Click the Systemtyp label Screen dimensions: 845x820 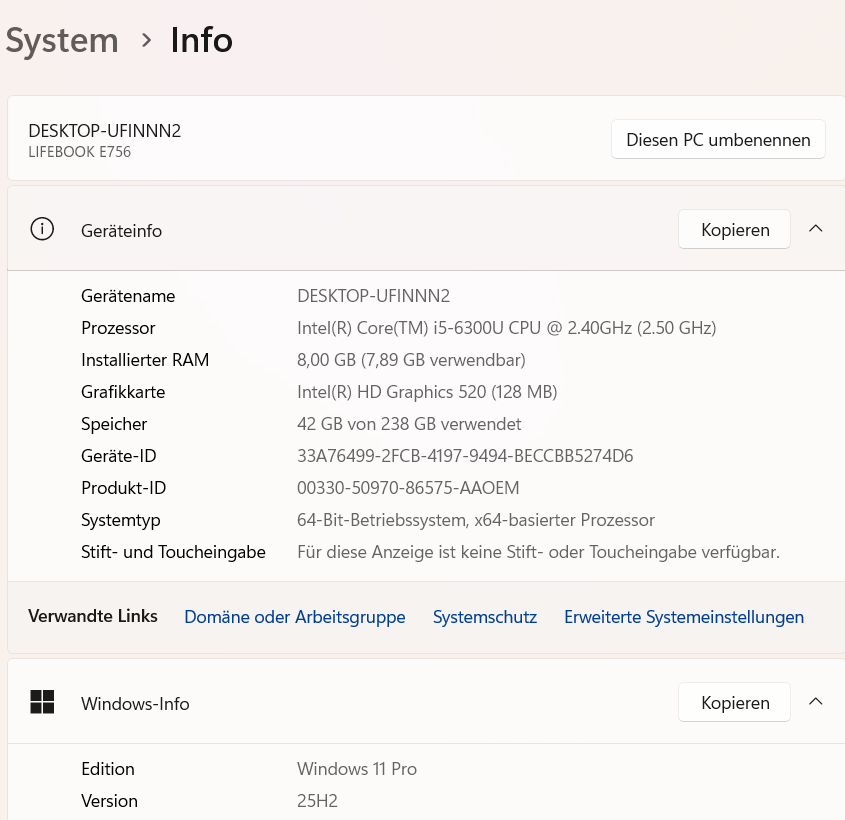tap(121, 520)
